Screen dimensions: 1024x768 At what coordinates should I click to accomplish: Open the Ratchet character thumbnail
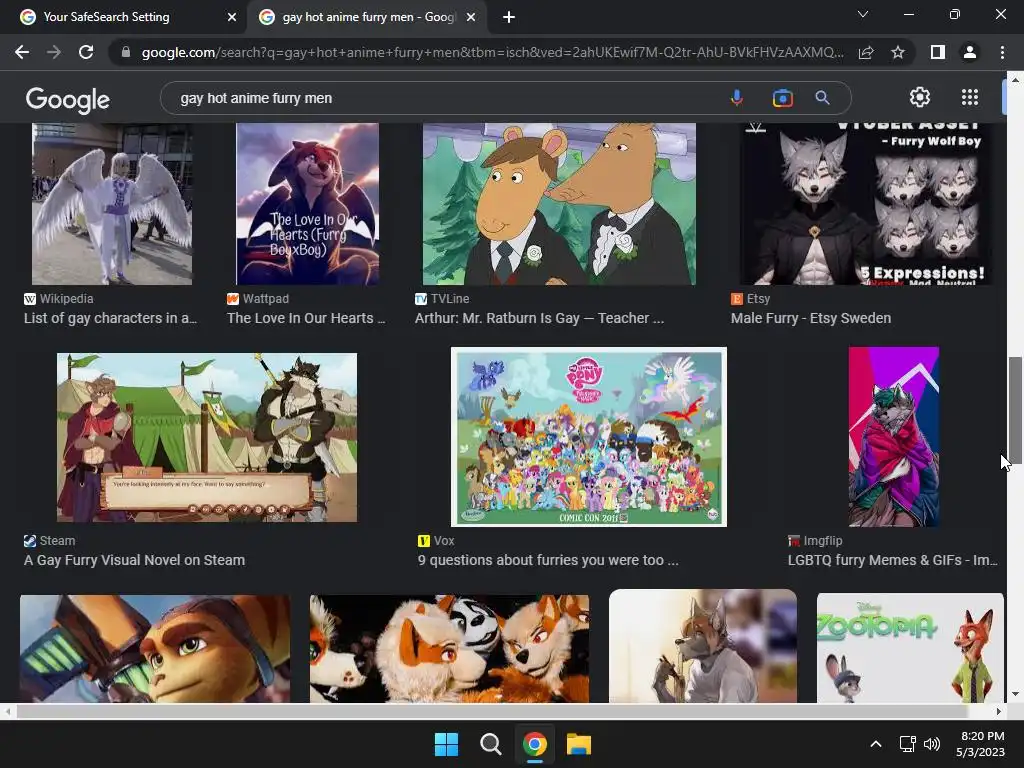coord(155,648)
